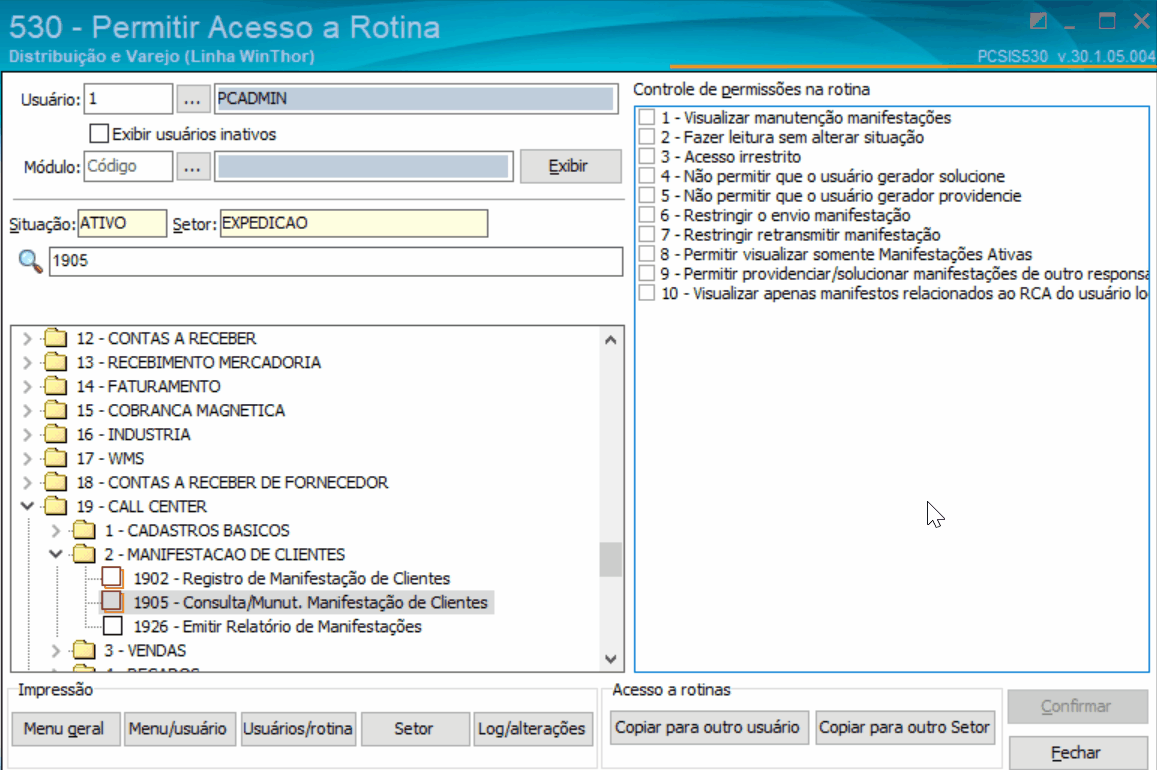The height and width of the screenshot is (770, 1157).
Task: Check routine 1902 Registro de Manifestação
Action: (112, 578)
